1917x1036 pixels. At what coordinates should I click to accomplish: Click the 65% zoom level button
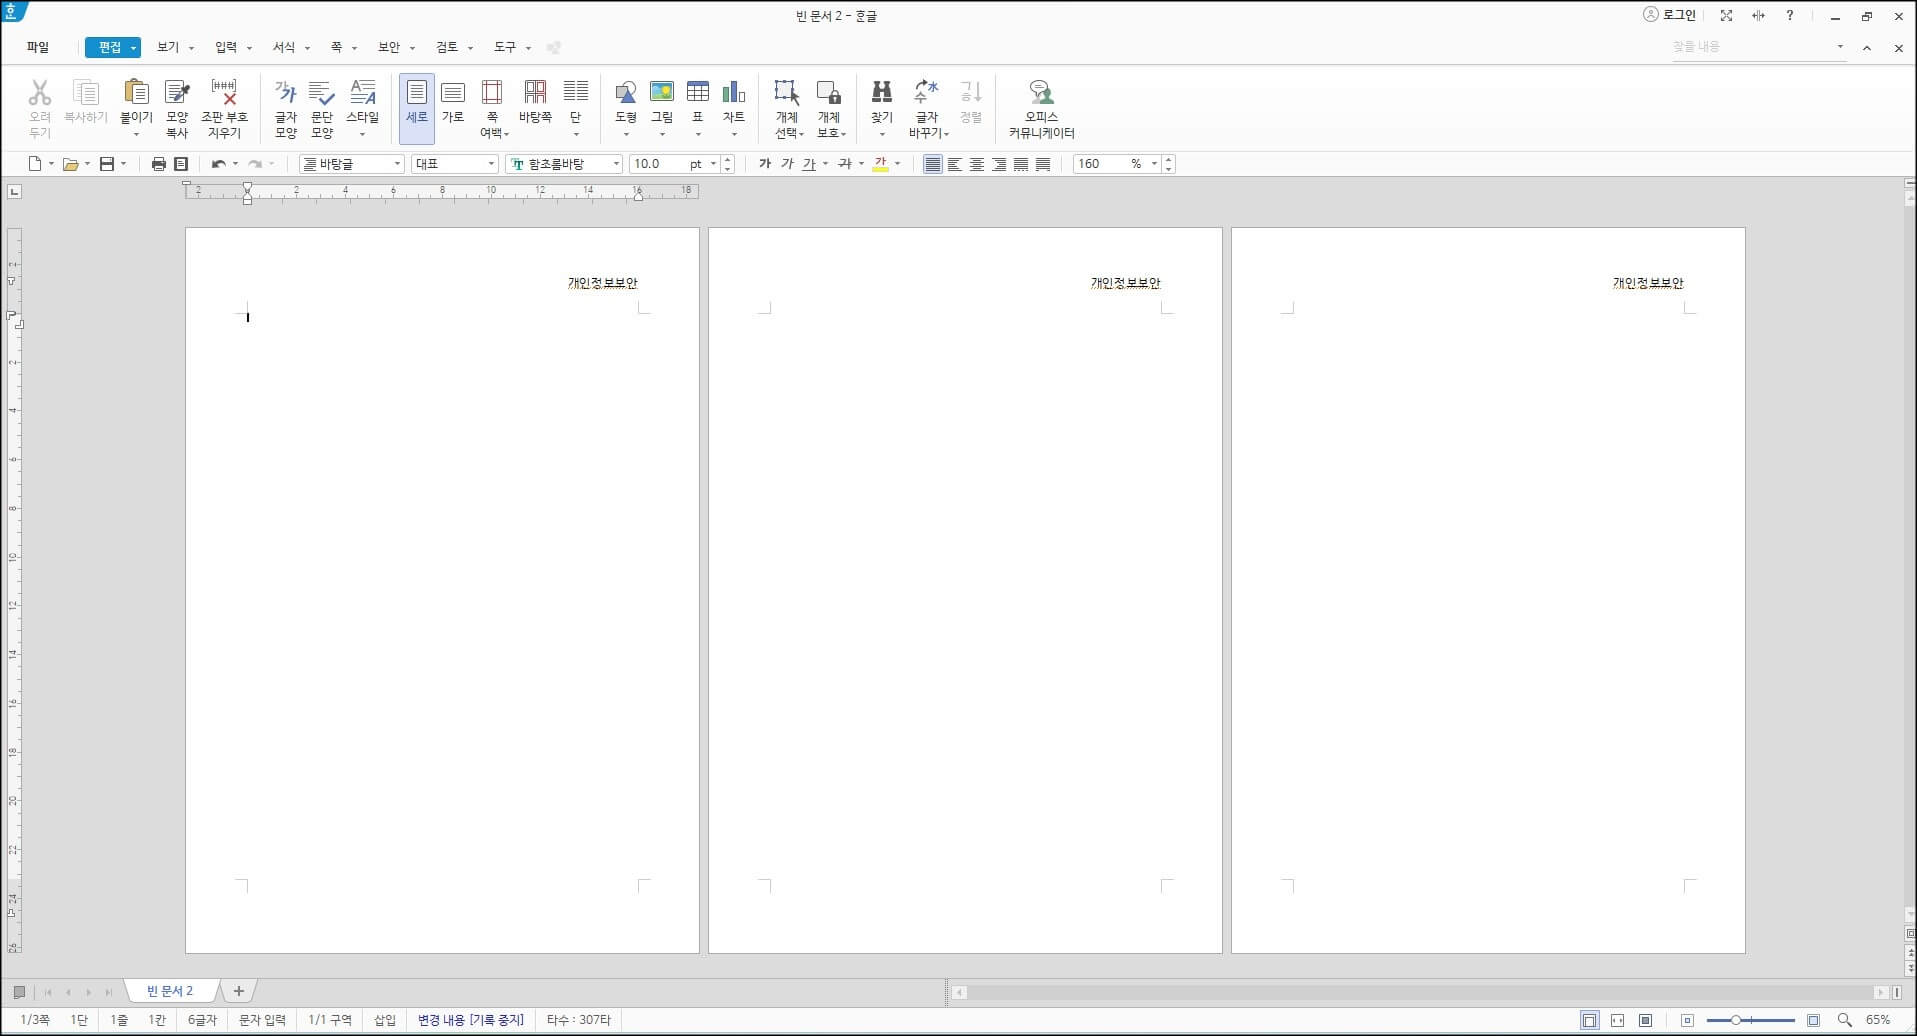[x=1878, y=1020]
